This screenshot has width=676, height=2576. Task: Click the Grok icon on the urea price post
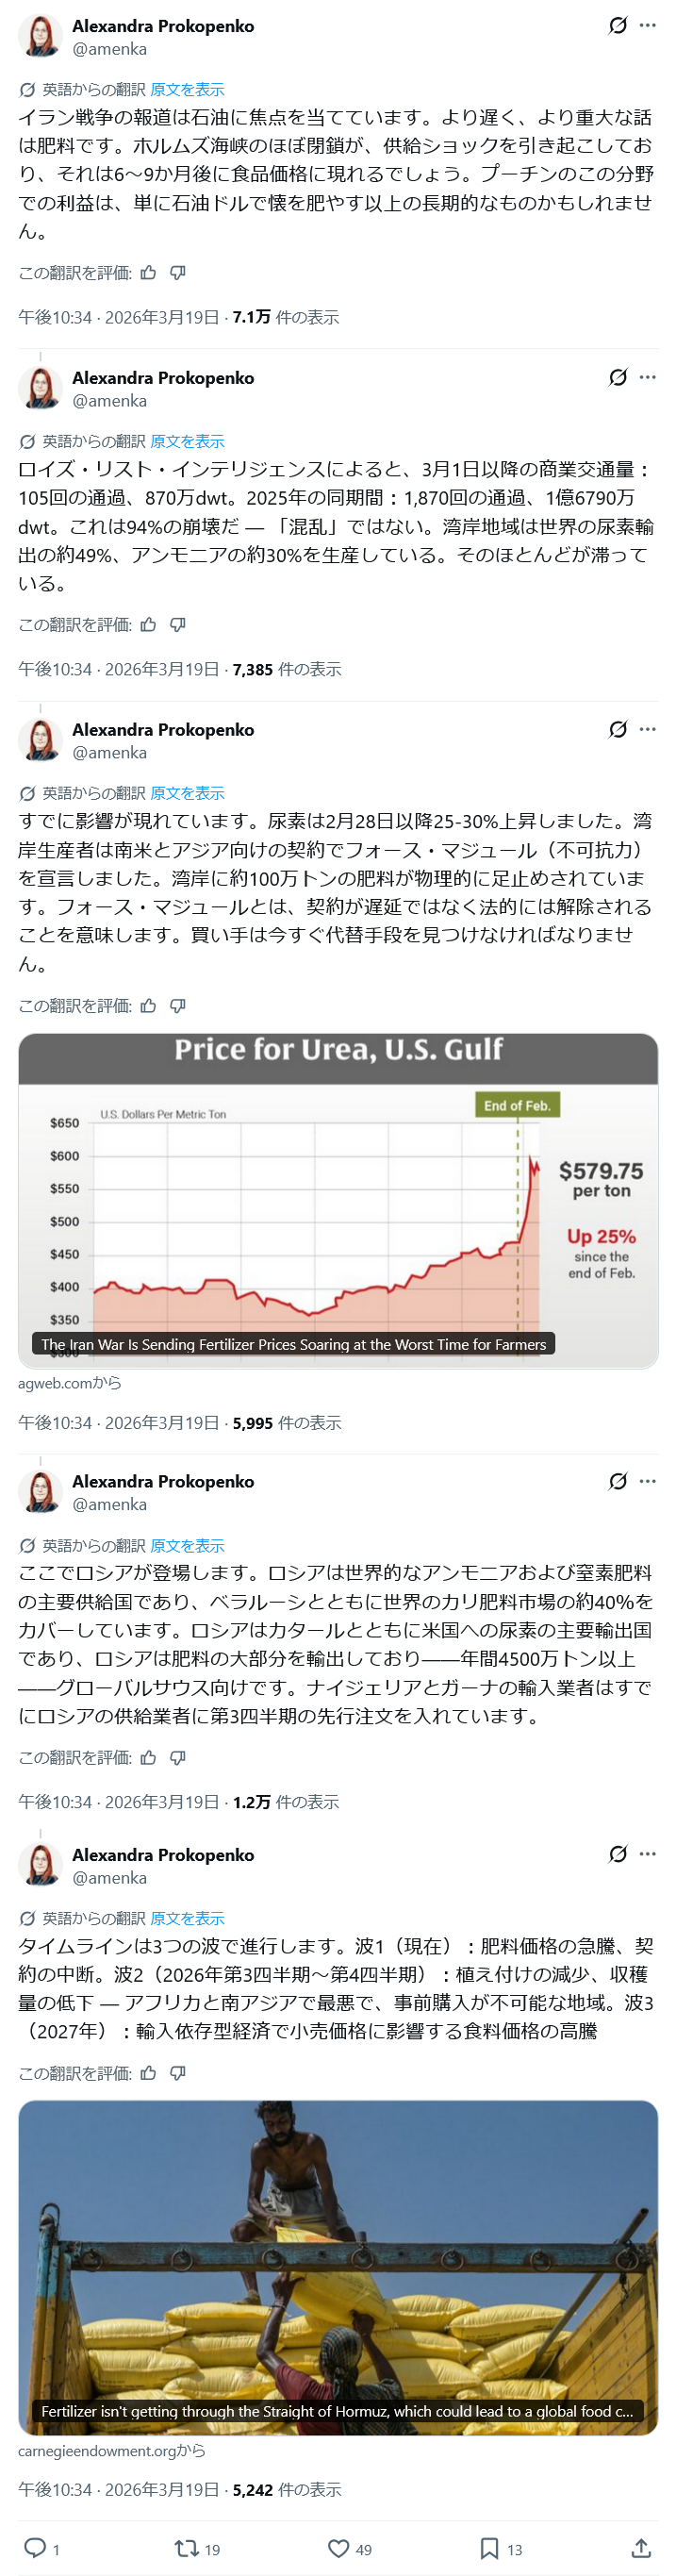pyautogui.click(x=618, y=729)
